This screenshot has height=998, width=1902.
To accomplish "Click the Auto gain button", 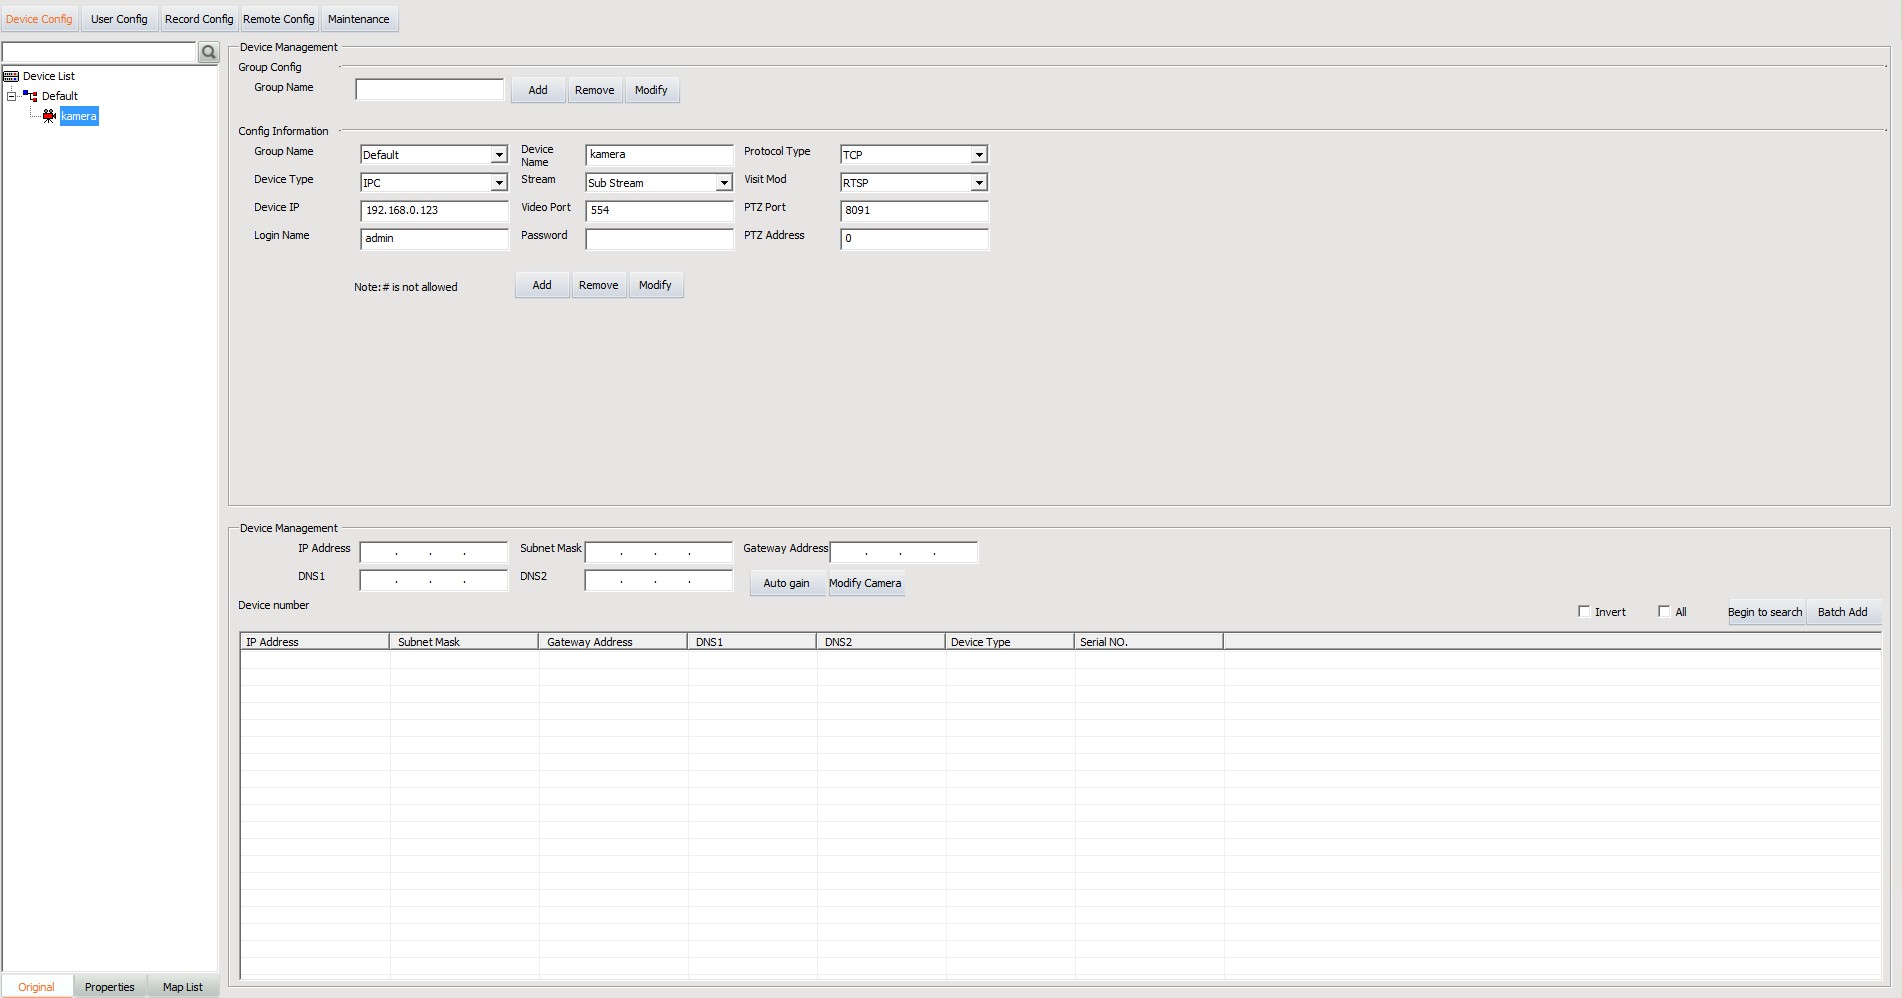I will pos(787,583).
